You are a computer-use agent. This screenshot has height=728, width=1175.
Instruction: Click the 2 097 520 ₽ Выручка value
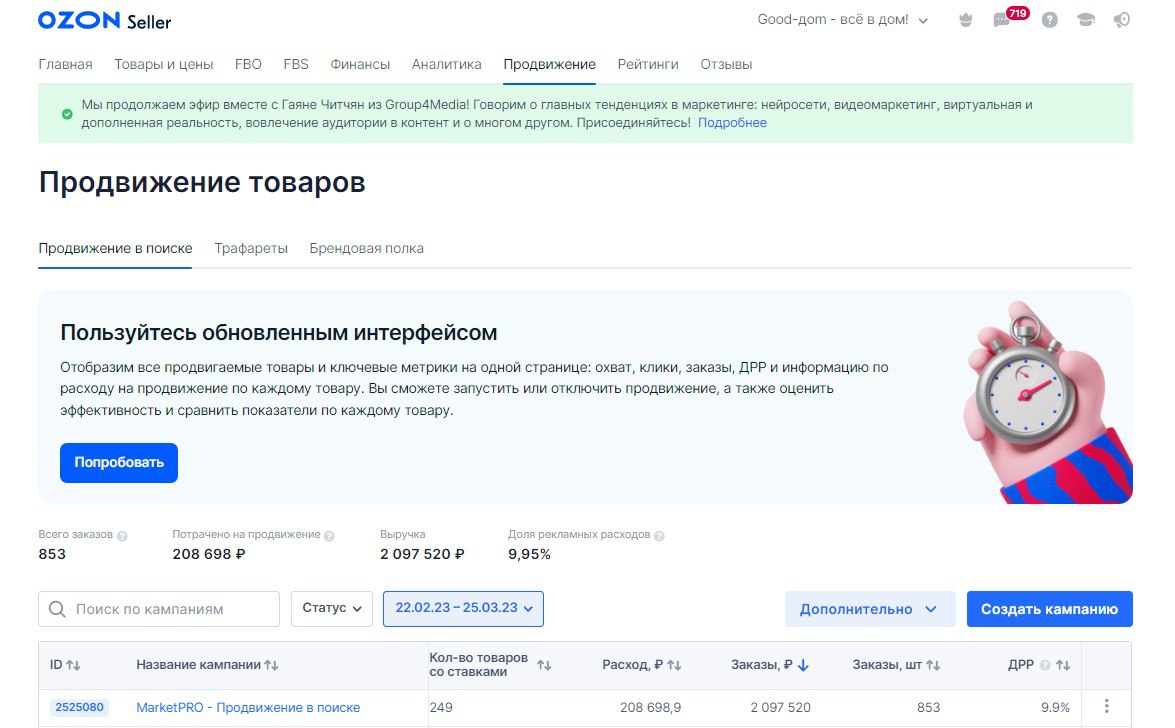[x=422, y=554]
